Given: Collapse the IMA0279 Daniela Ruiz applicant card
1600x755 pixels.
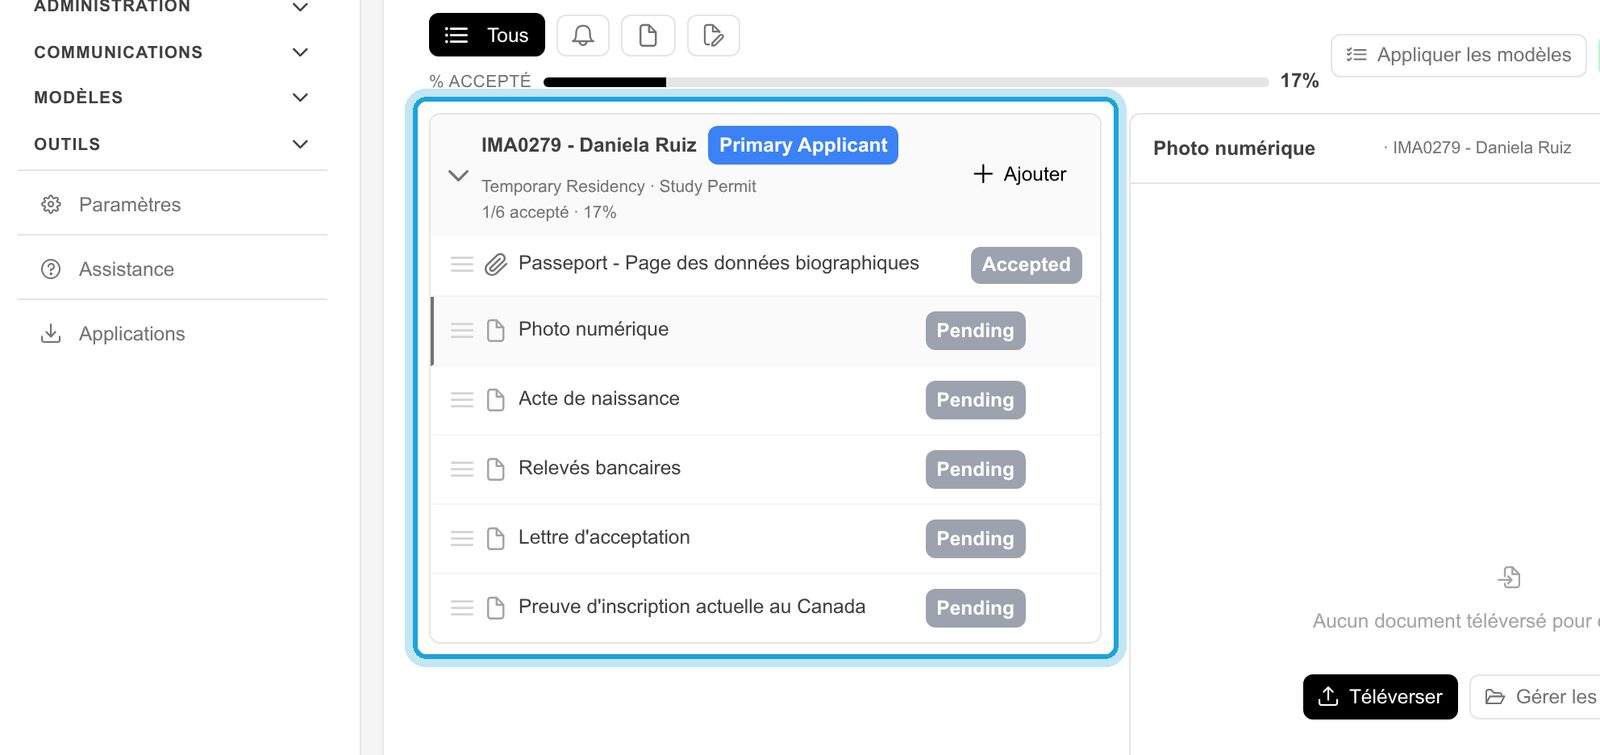Looking at the screenshot, I should point(458,175).
